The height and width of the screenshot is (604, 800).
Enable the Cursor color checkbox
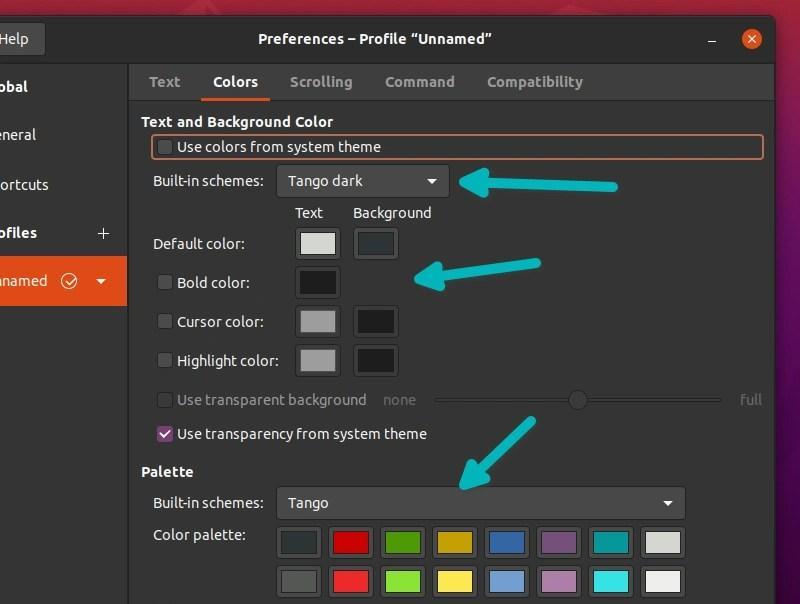165,321
